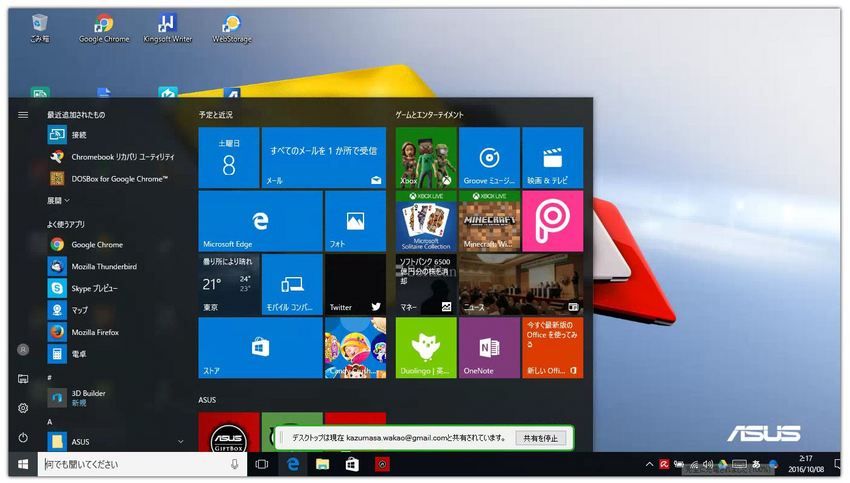Jump to the # section header of the app list
The width and height of the screenshot is (850, 483).
click(49, 377)
